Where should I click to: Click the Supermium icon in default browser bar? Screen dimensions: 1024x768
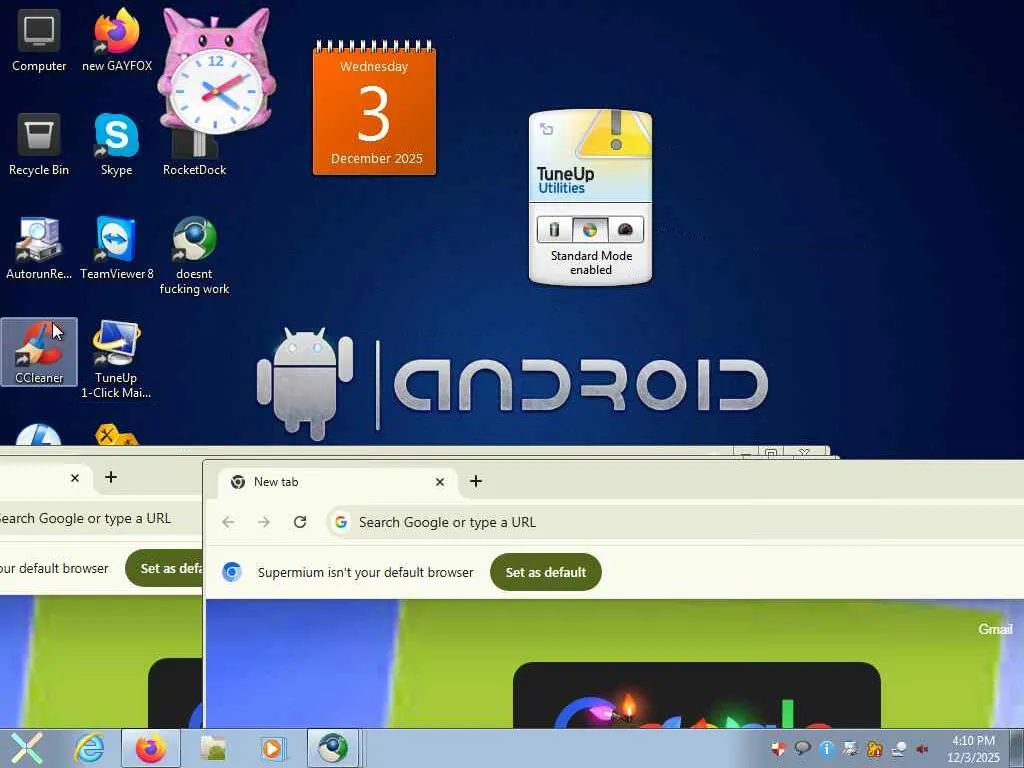pos(232,572)
